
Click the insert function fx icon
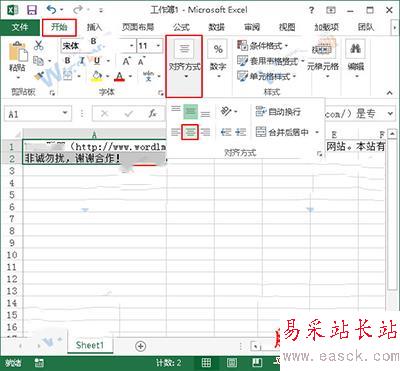pyautogui.click(x=153, y=114)
